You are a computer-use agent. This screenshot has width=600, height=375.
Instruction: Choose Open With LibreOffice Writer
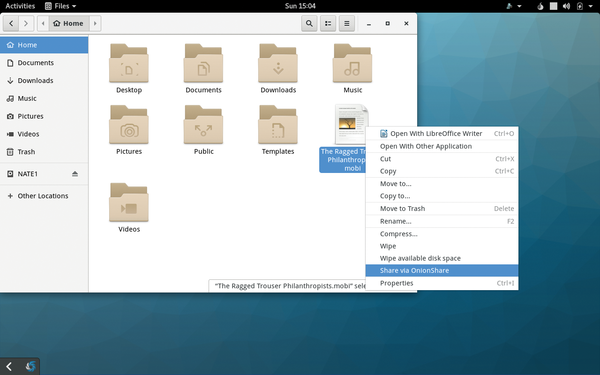tap(442, 134)
